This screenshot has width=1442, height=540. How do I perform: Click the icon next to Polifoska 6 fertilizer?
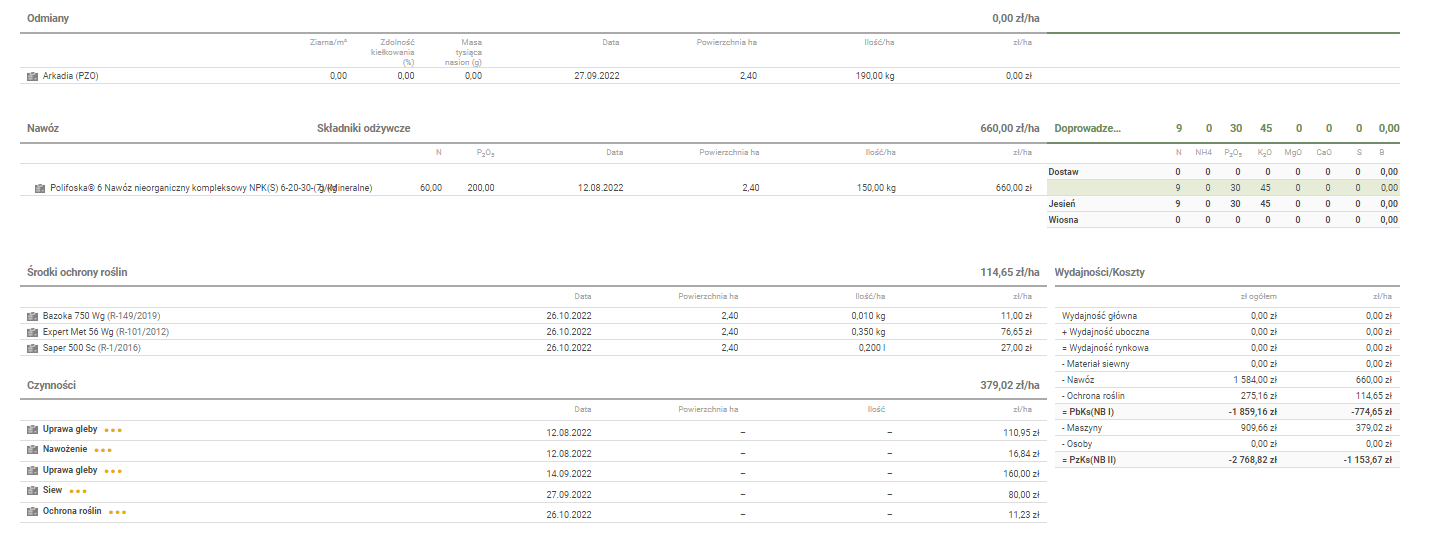[x=40, y=188]
